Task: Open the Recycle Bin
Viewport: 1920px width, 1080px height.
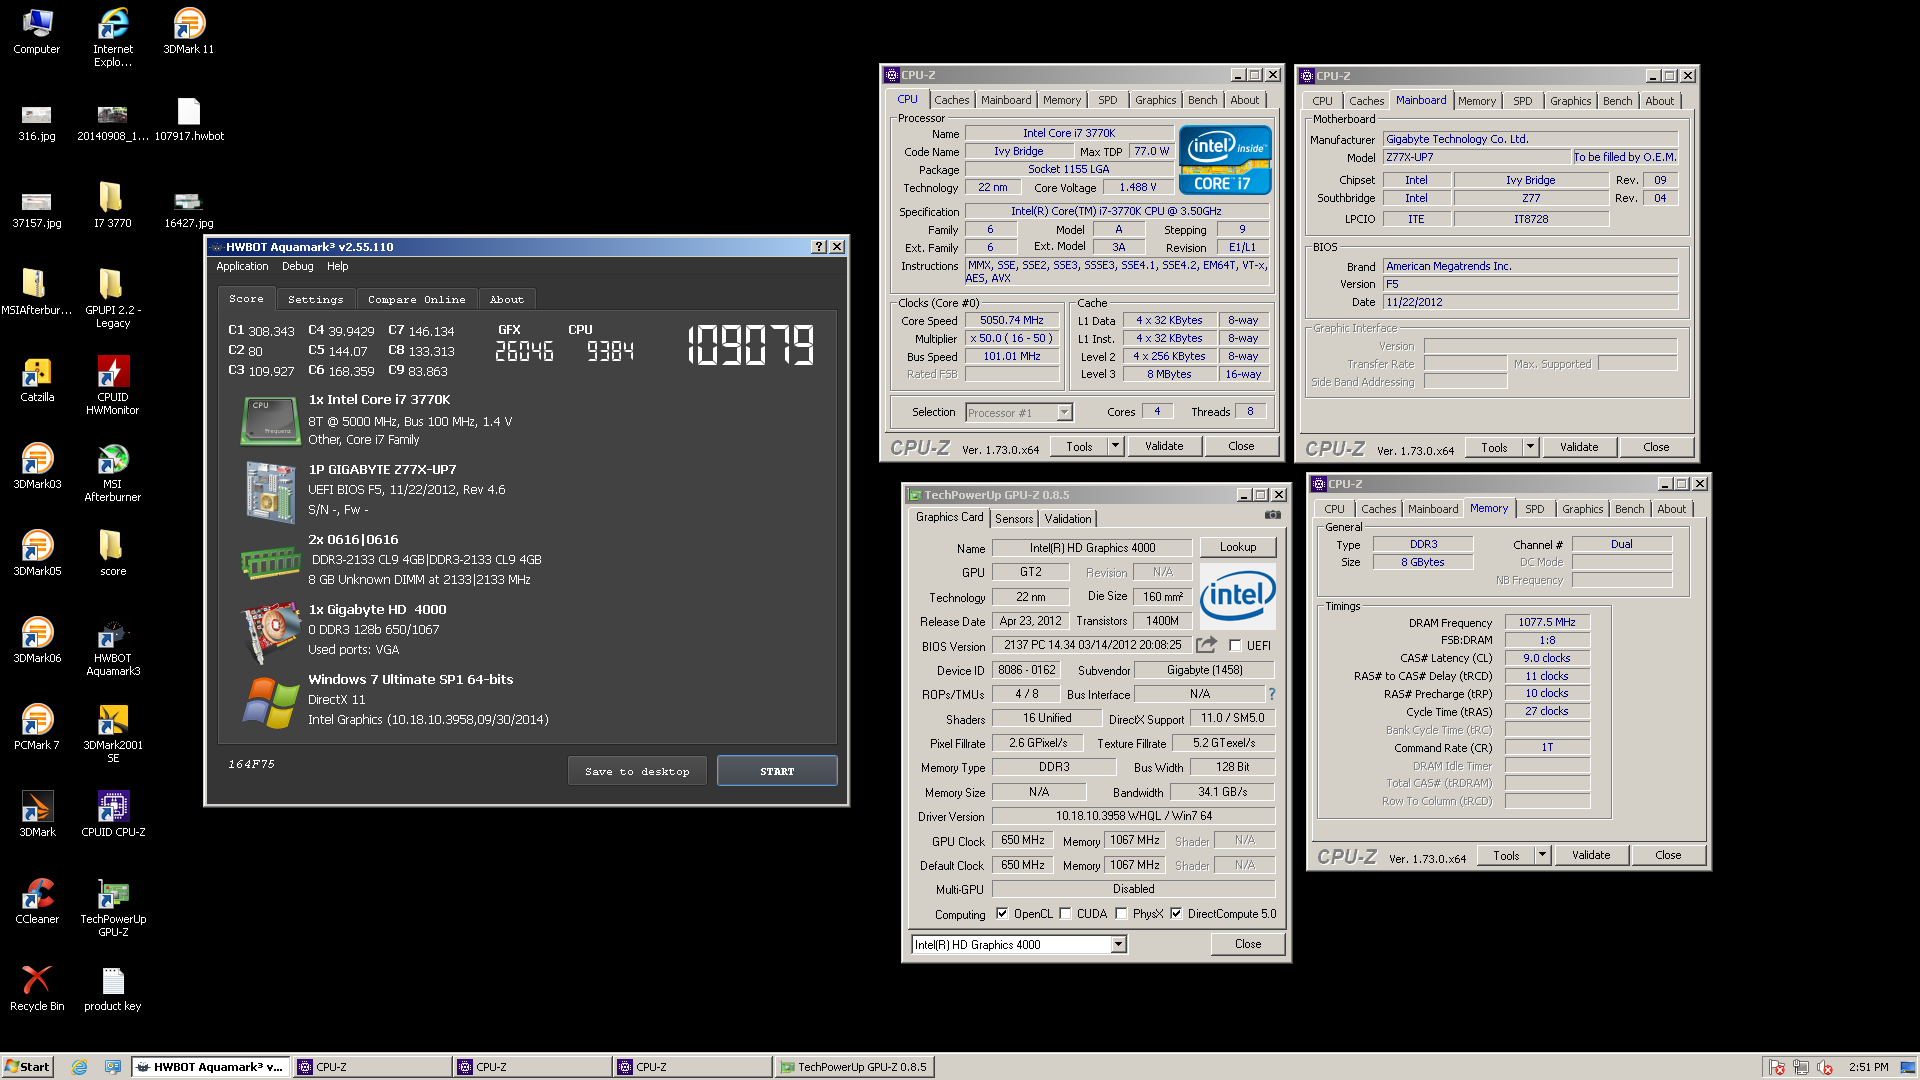Action: coord(37,988)
